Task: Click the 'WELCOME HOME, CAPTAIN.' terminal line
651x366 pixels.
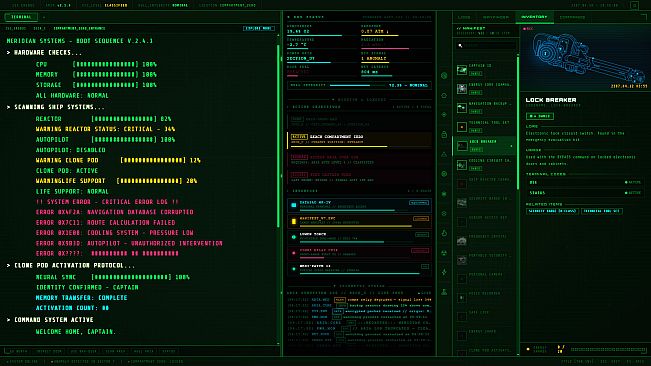Action: 76,332
